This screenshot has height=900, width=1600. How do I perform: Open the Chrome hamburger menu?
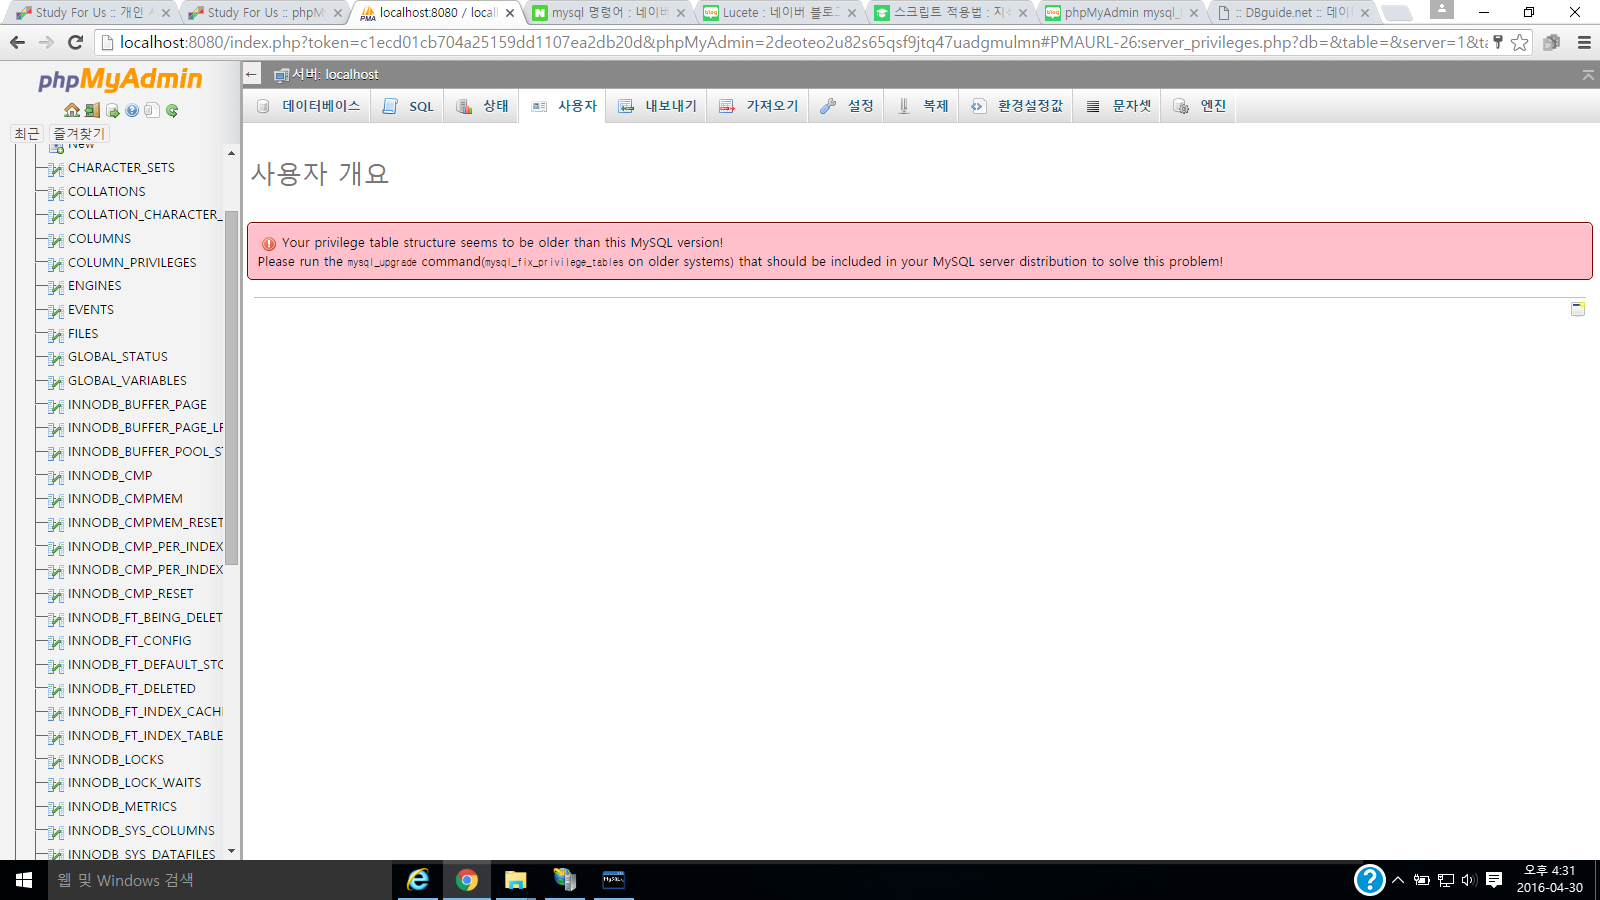pyautogui.click(x=1584, y=42)
